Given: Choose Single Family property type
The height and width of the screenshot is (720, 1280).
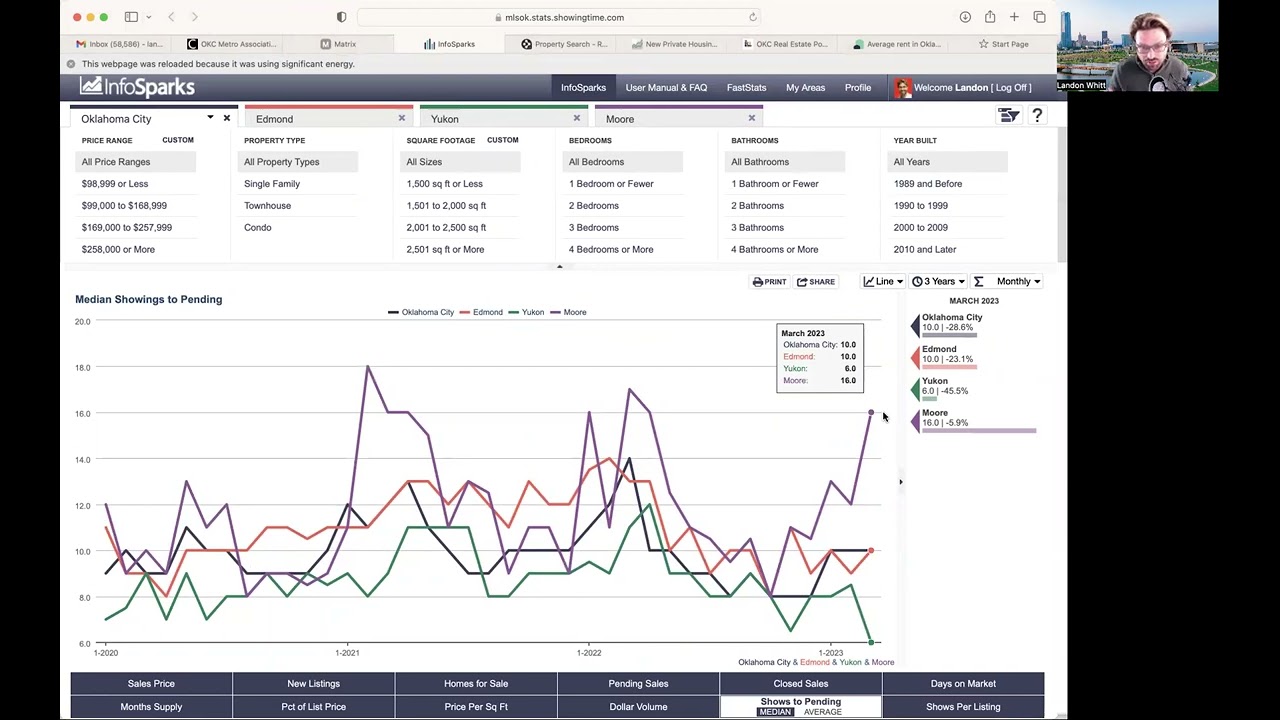Looking at the screenshot, I should coord(272,184).
